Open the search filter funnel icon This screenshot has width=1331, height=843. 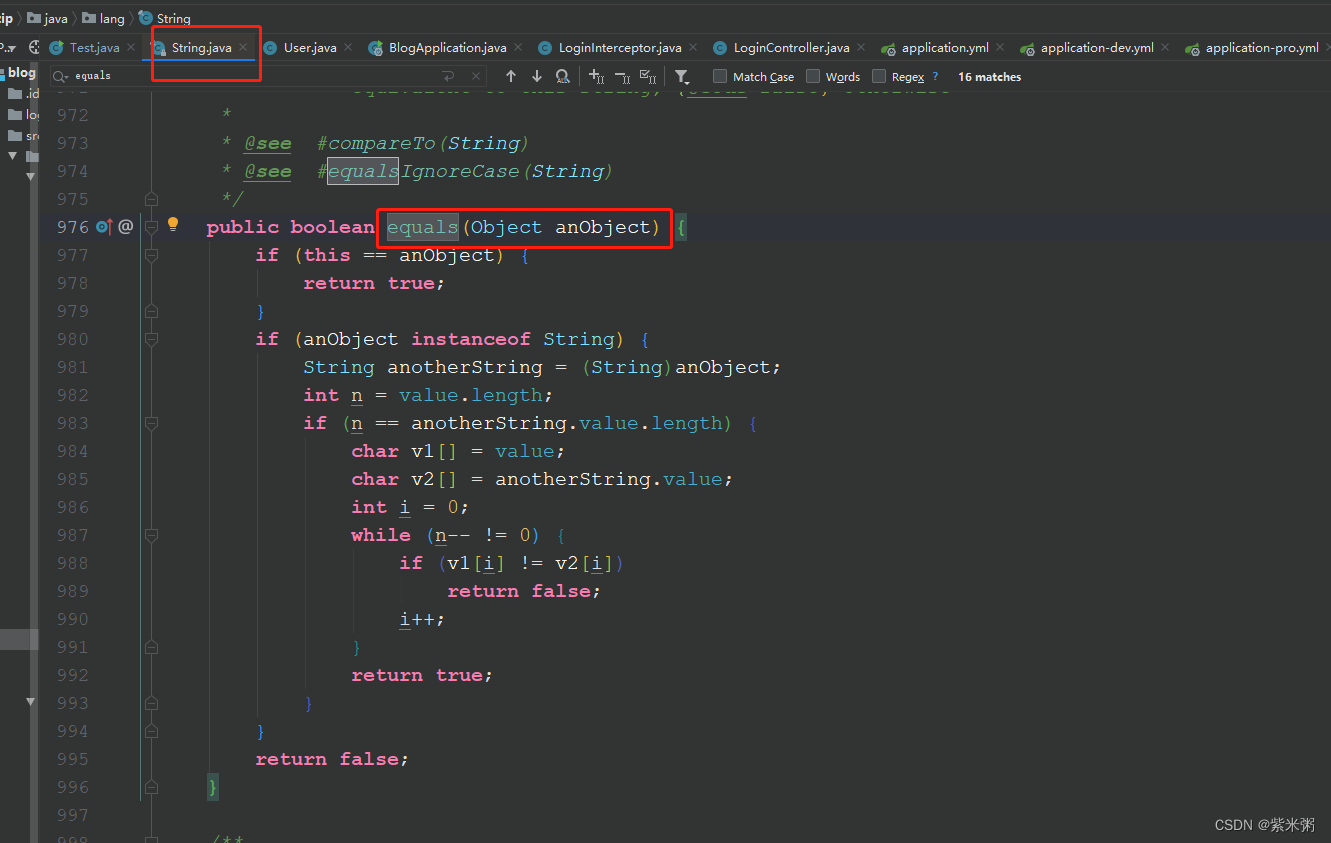click(681, 76)
